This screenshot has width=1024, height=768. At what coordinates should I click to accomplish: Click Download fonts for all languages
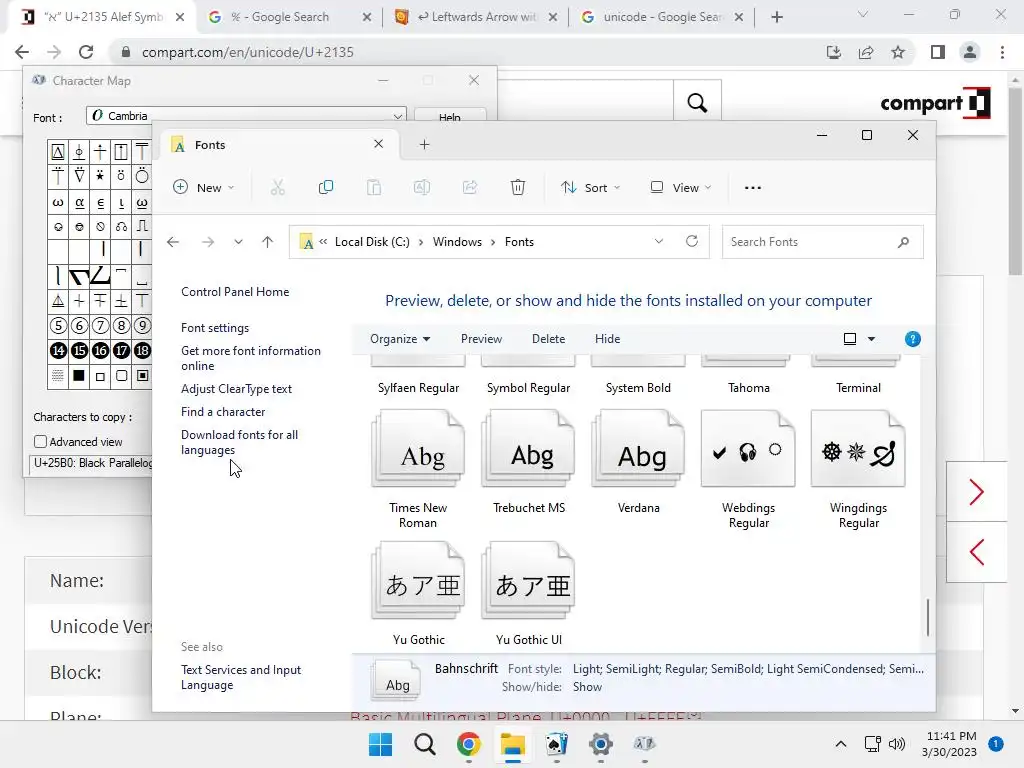[x=239, y=442]
